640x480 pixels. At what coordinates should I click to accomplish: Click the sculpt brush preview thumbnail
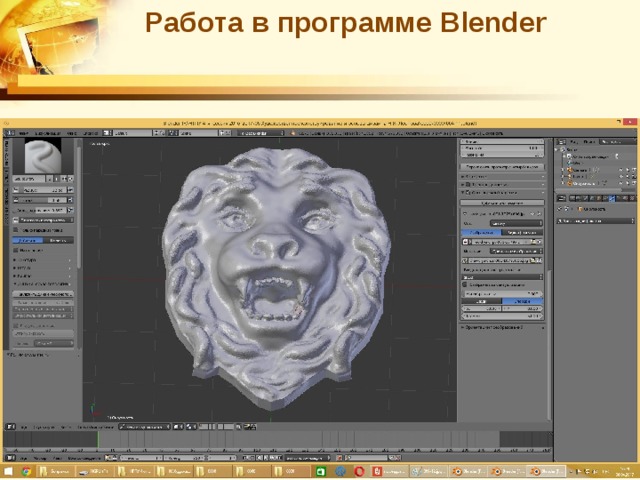coord(43,156)
